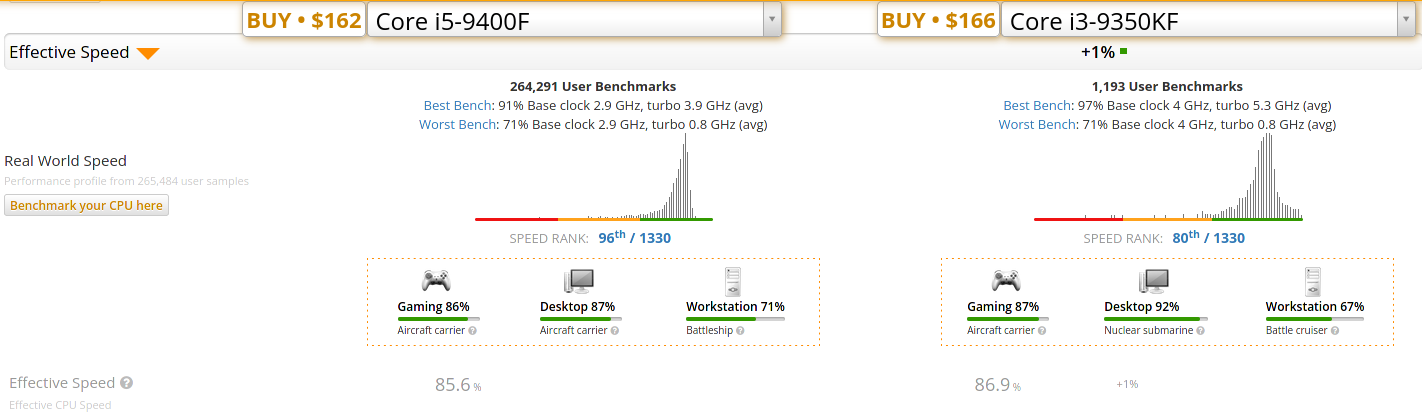Click the help icon next to Effective Speed label
Image resolution: width=1422 pixels, height=419 pixels.
click(x=127, y=383)
